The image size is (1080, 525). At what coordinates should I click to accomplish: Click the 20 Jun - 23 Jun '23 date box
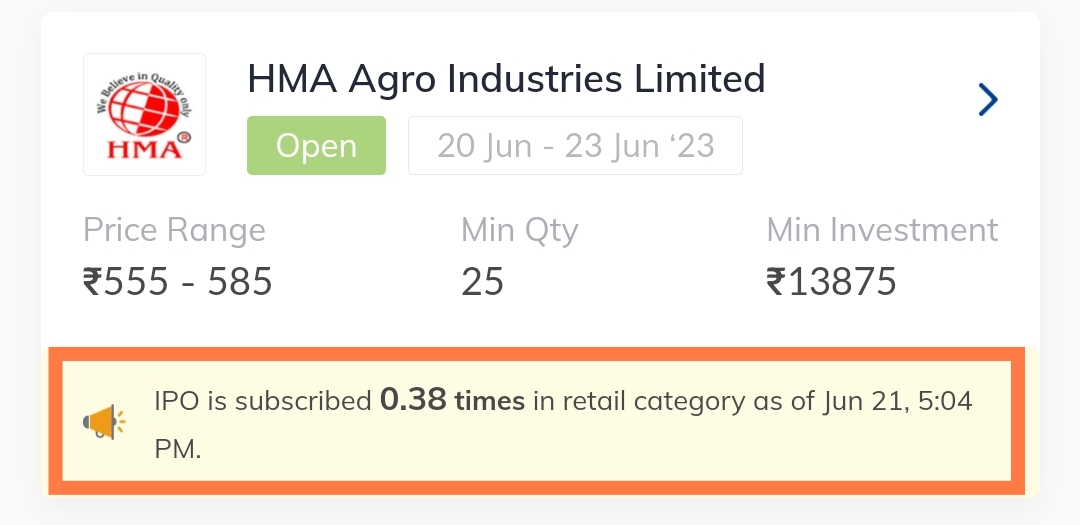coord(575,145)
